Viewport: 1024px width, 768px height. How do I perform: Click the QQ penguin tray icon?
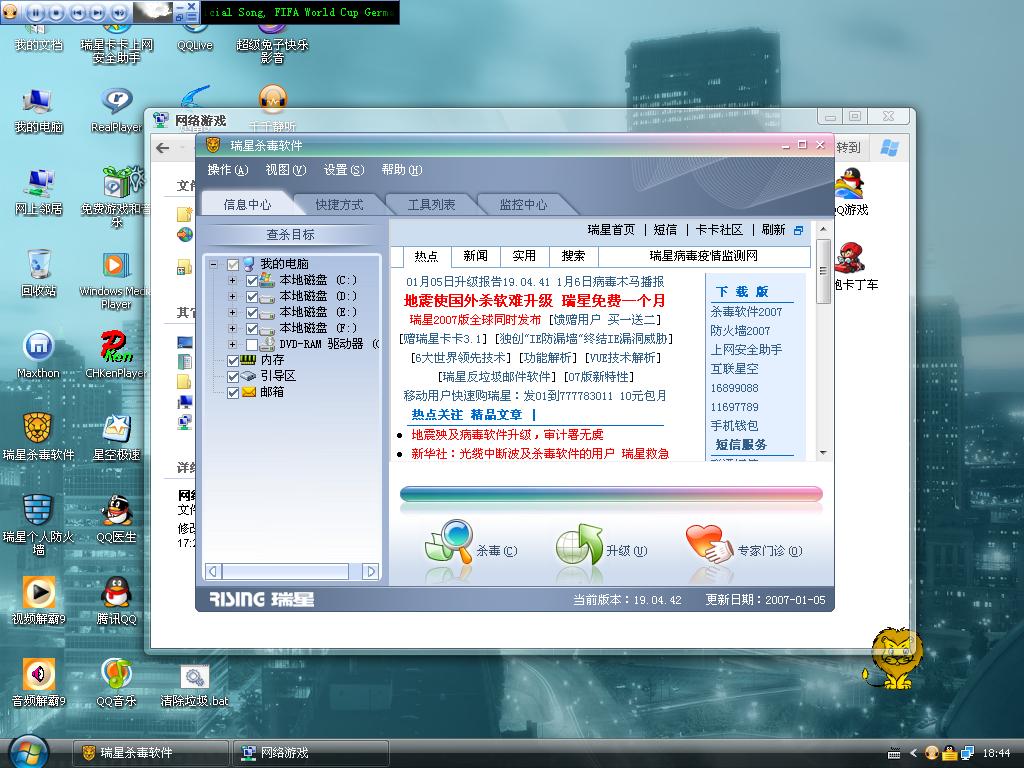tap(949, 753)
